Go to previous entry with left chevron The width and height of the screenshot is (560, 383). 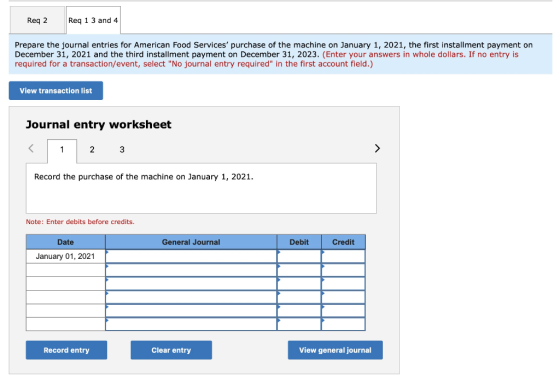click(x=31, y=148)
